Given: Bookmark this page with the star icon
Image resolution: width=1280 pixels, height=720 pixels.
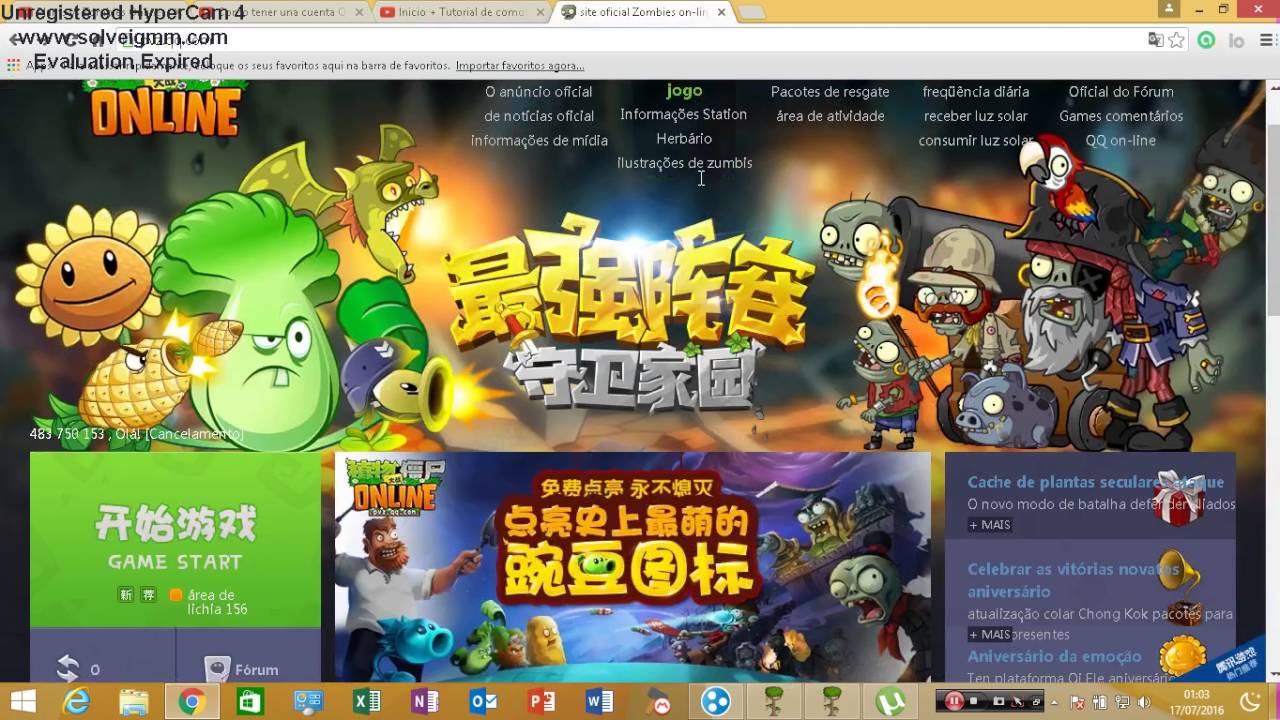Looking at the screenshot, I should coord(1177,40).
